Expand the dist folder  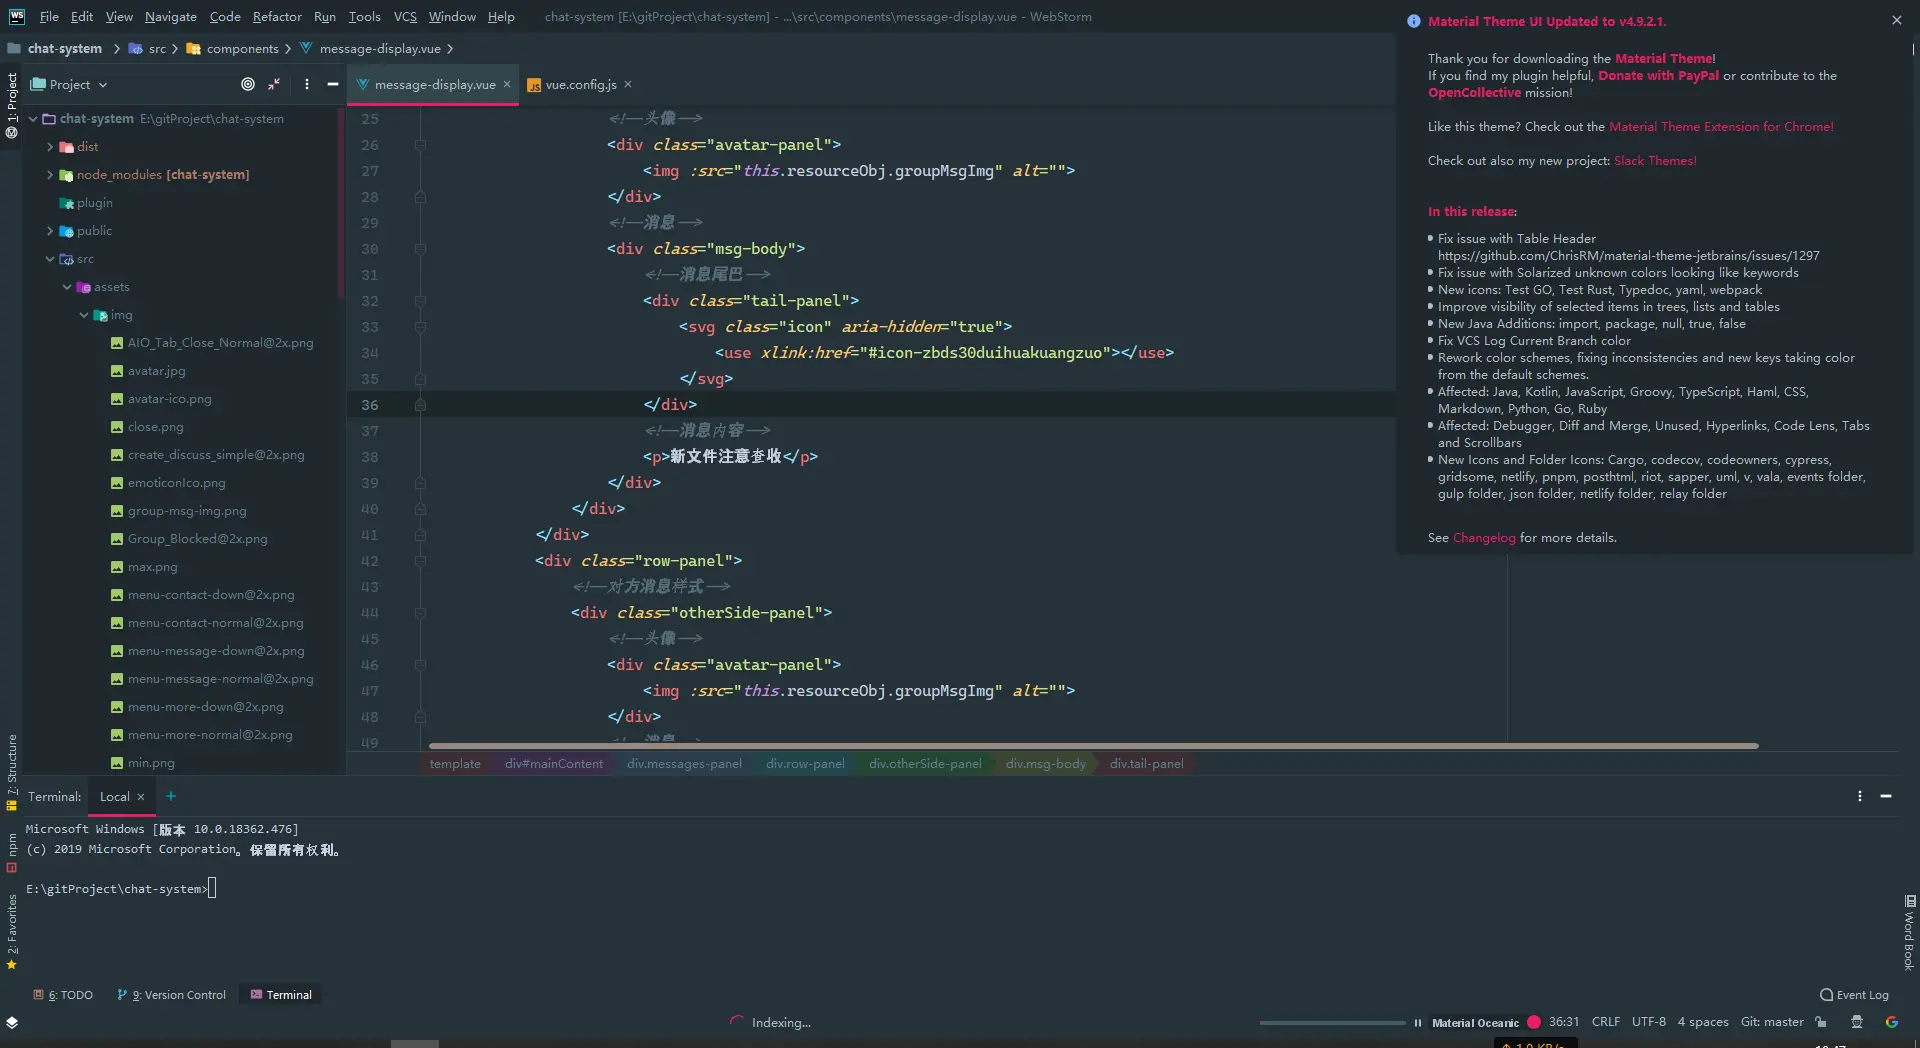[x=50, y=146]
